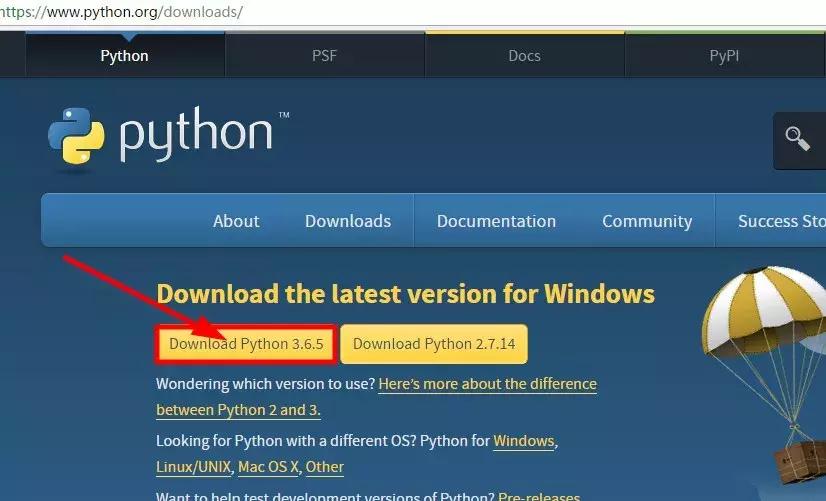Open the About menu
The image size is (826, 501).
pyautogui.click(x=236, y=221)
